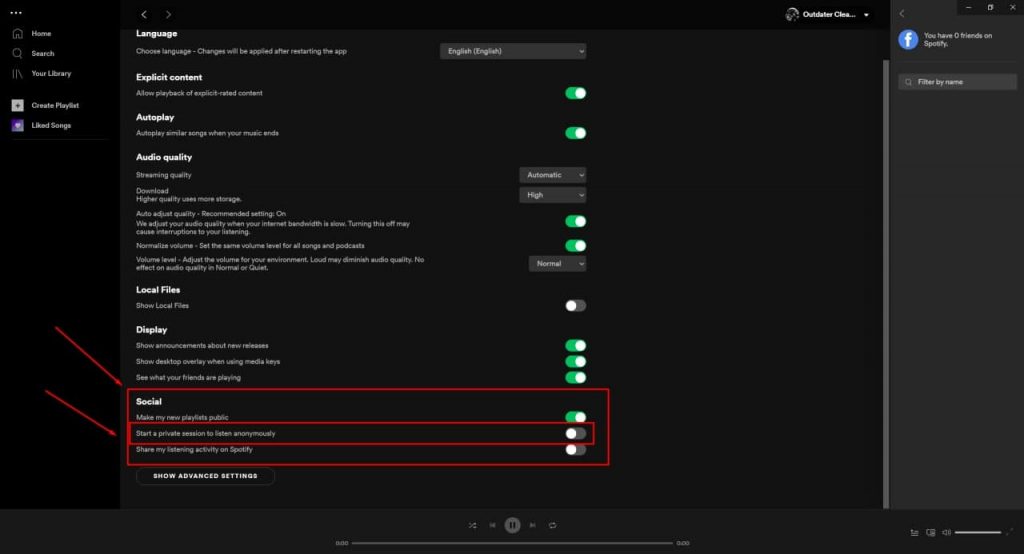1024x554 pixels.
Task: Toggle new release announcements switch
Action: coord(575,346)
